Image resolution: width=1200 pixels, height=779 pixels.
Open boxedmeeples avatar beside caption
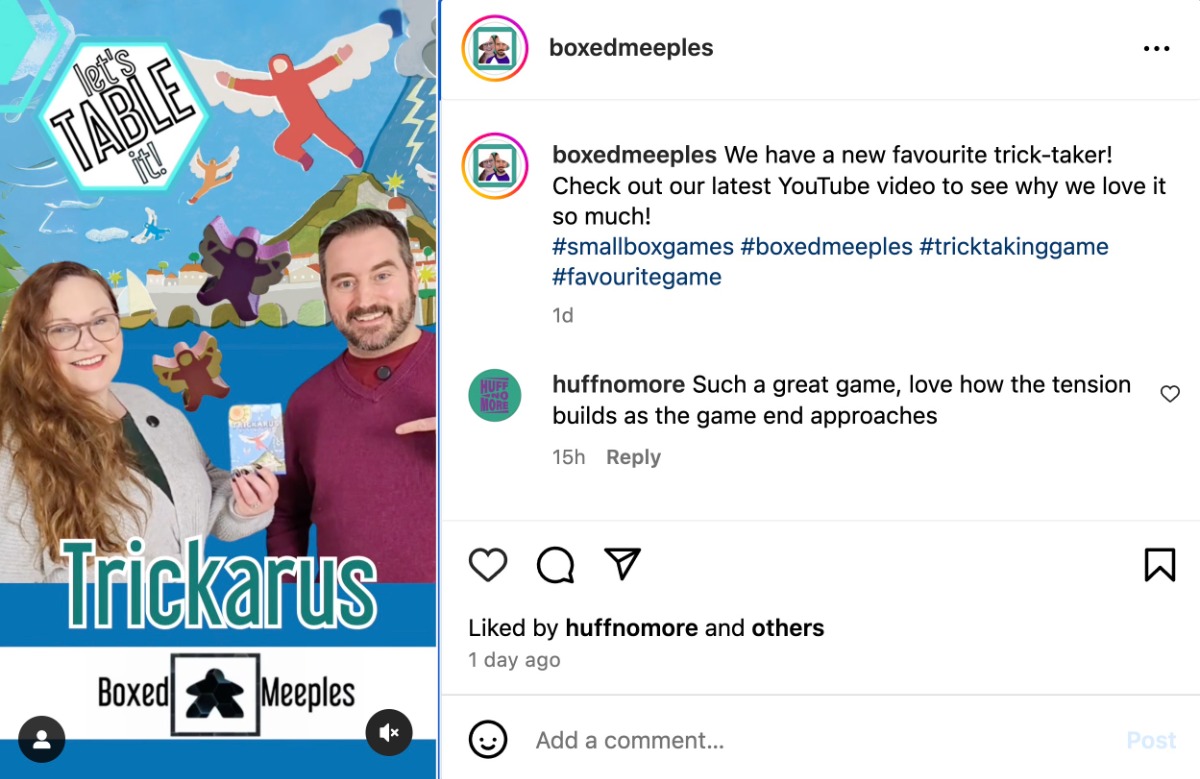[x=494, y=165]
